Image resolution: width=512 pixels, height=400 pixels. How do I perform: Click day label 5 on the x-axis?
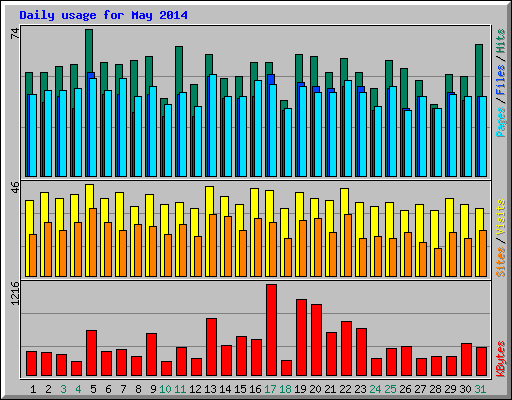(x=93, y=389)
